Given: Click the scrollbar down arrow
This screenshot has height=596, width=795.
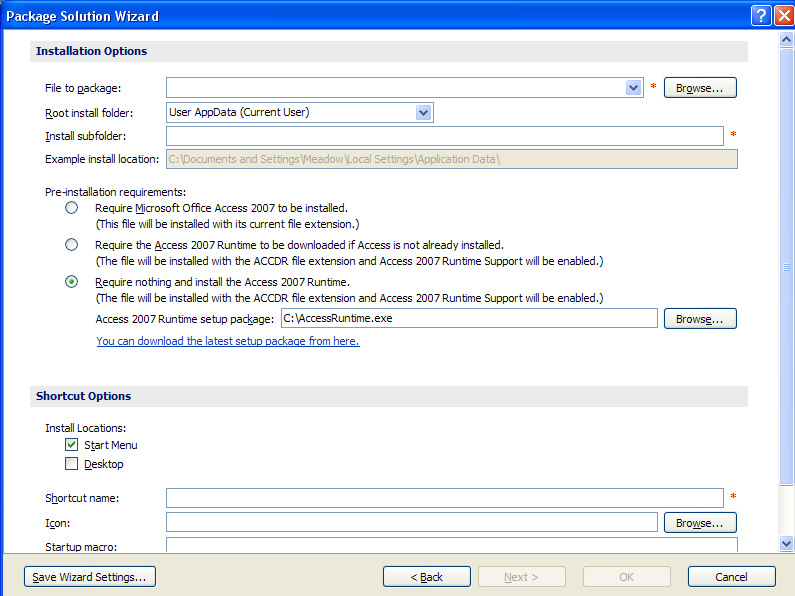Looking at the screenshot, I should (786, 543).
